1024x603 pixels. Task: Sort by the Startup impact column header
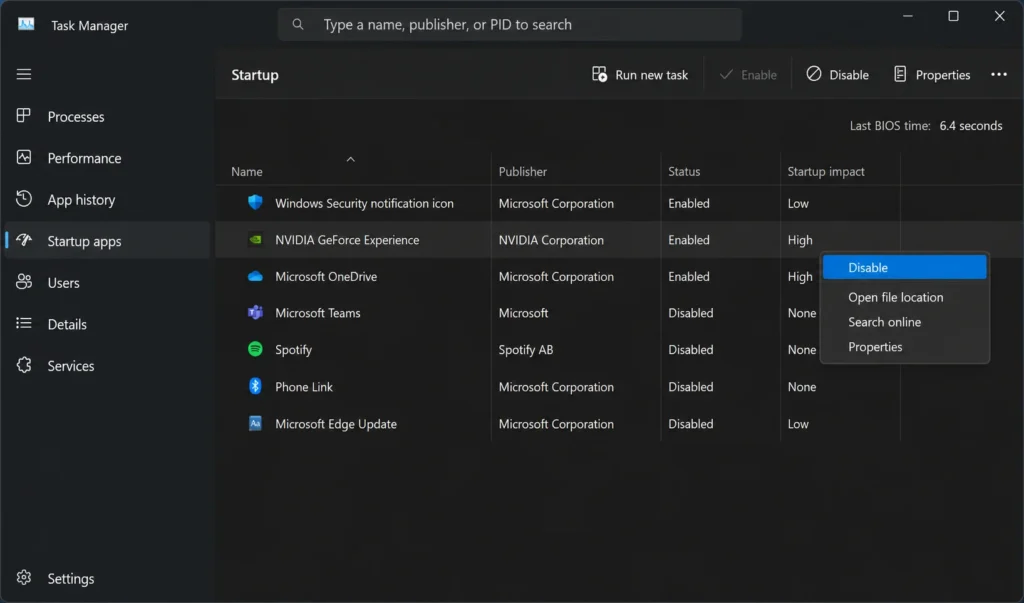point(825,171)
